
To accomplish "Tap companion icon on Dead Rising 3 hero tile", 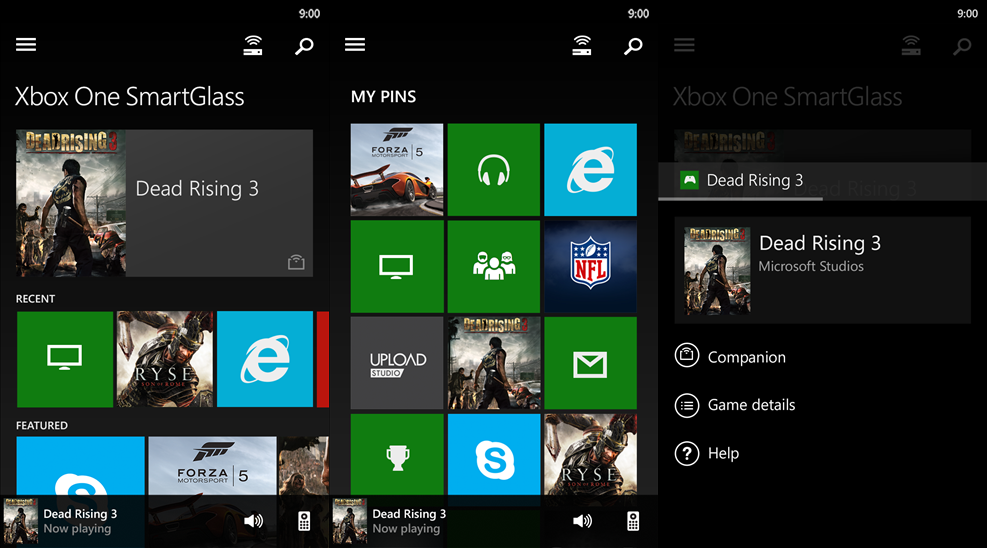I will click(296, 262).
